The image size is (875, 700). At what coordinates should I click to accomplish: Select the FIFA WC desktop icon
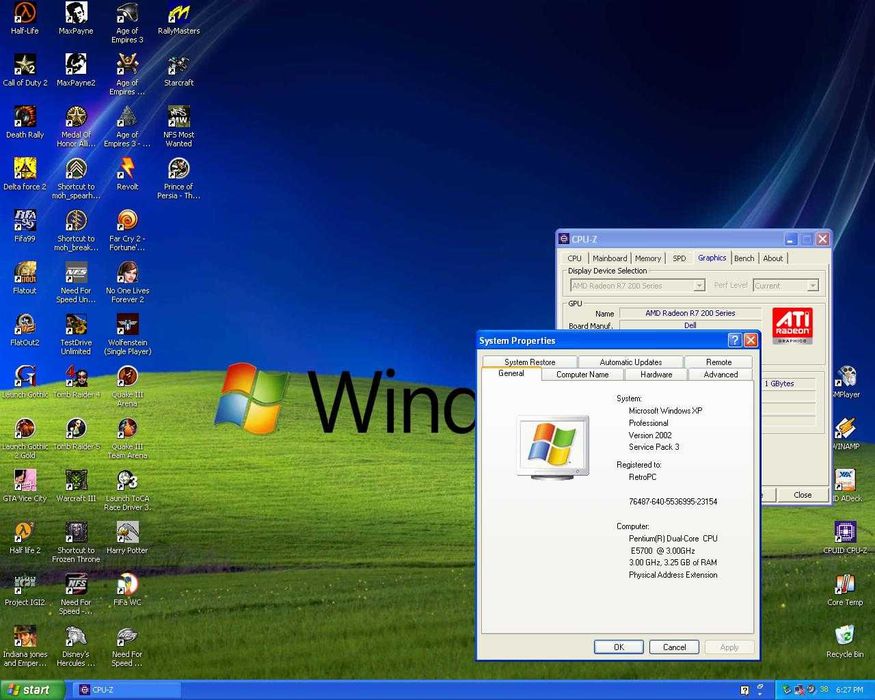click(127, 589)
